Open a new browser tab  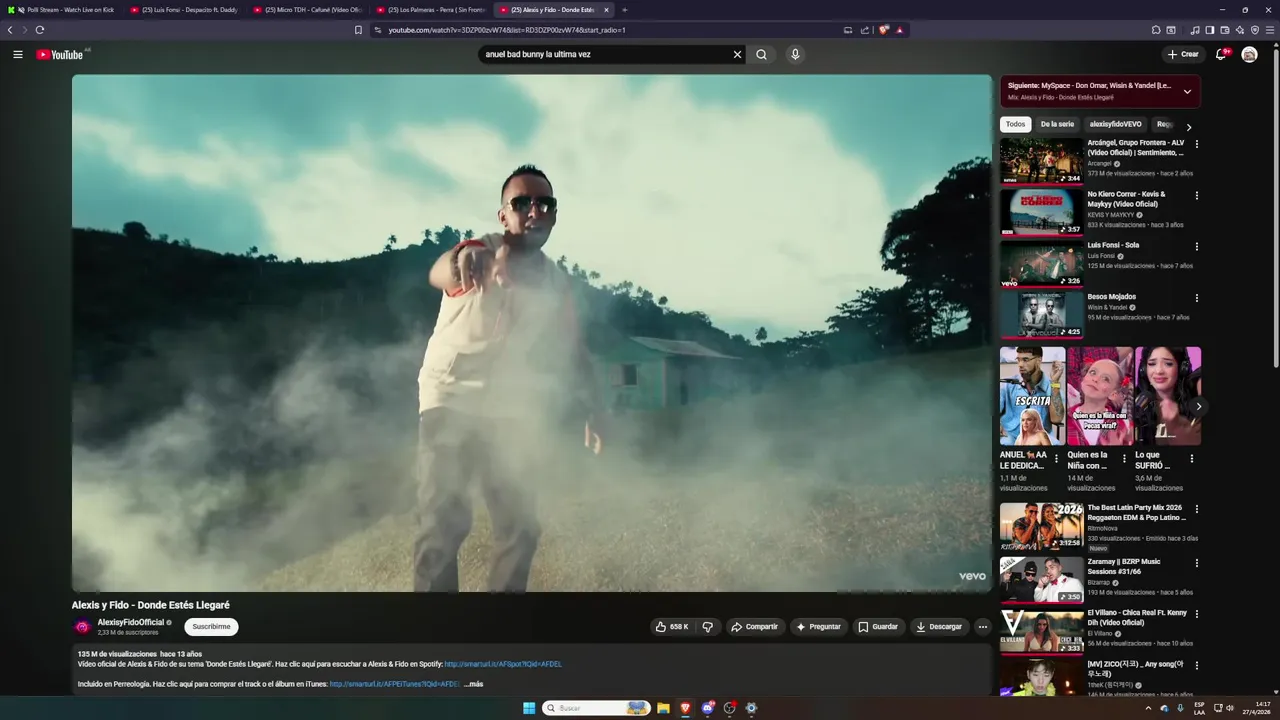(x=625, y=10)
